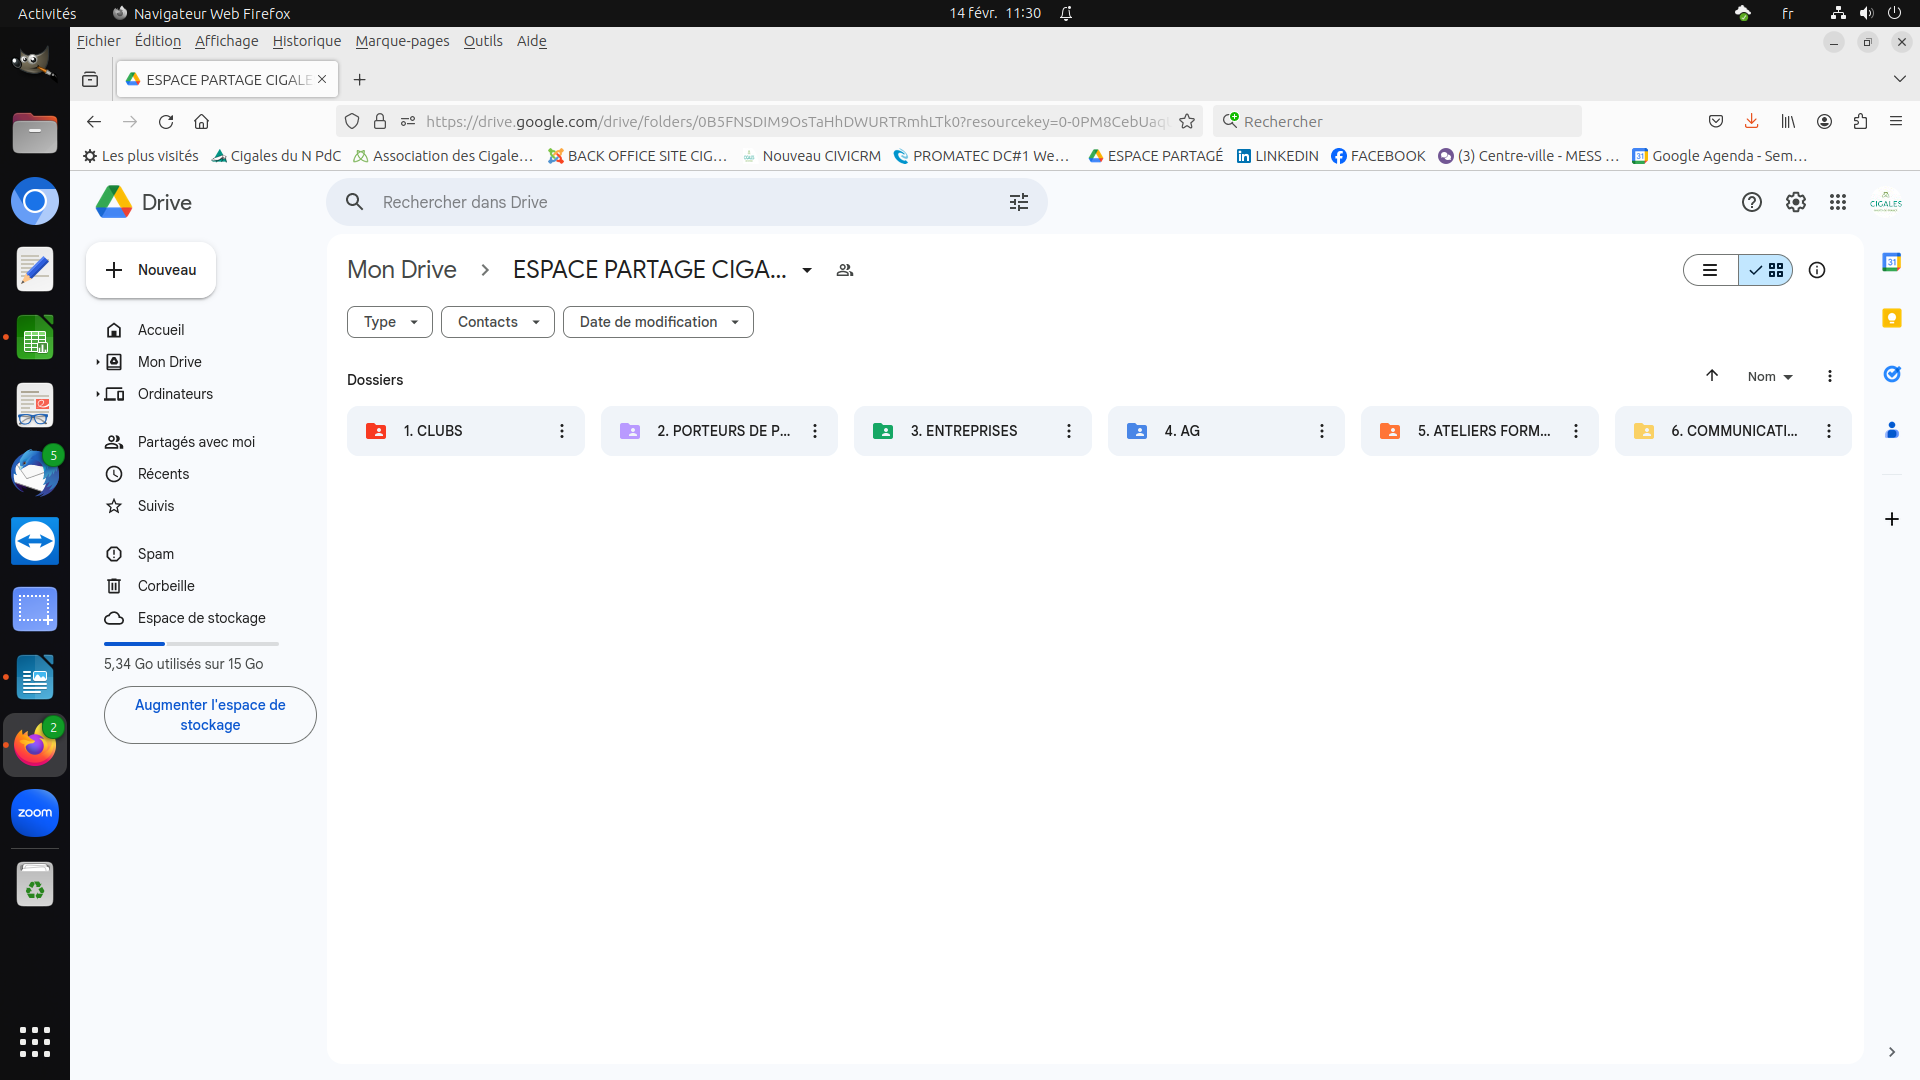Open the Type filter dropdown
The width and height of the screenshot is (1920, 1080).
[x=389, y=322]
